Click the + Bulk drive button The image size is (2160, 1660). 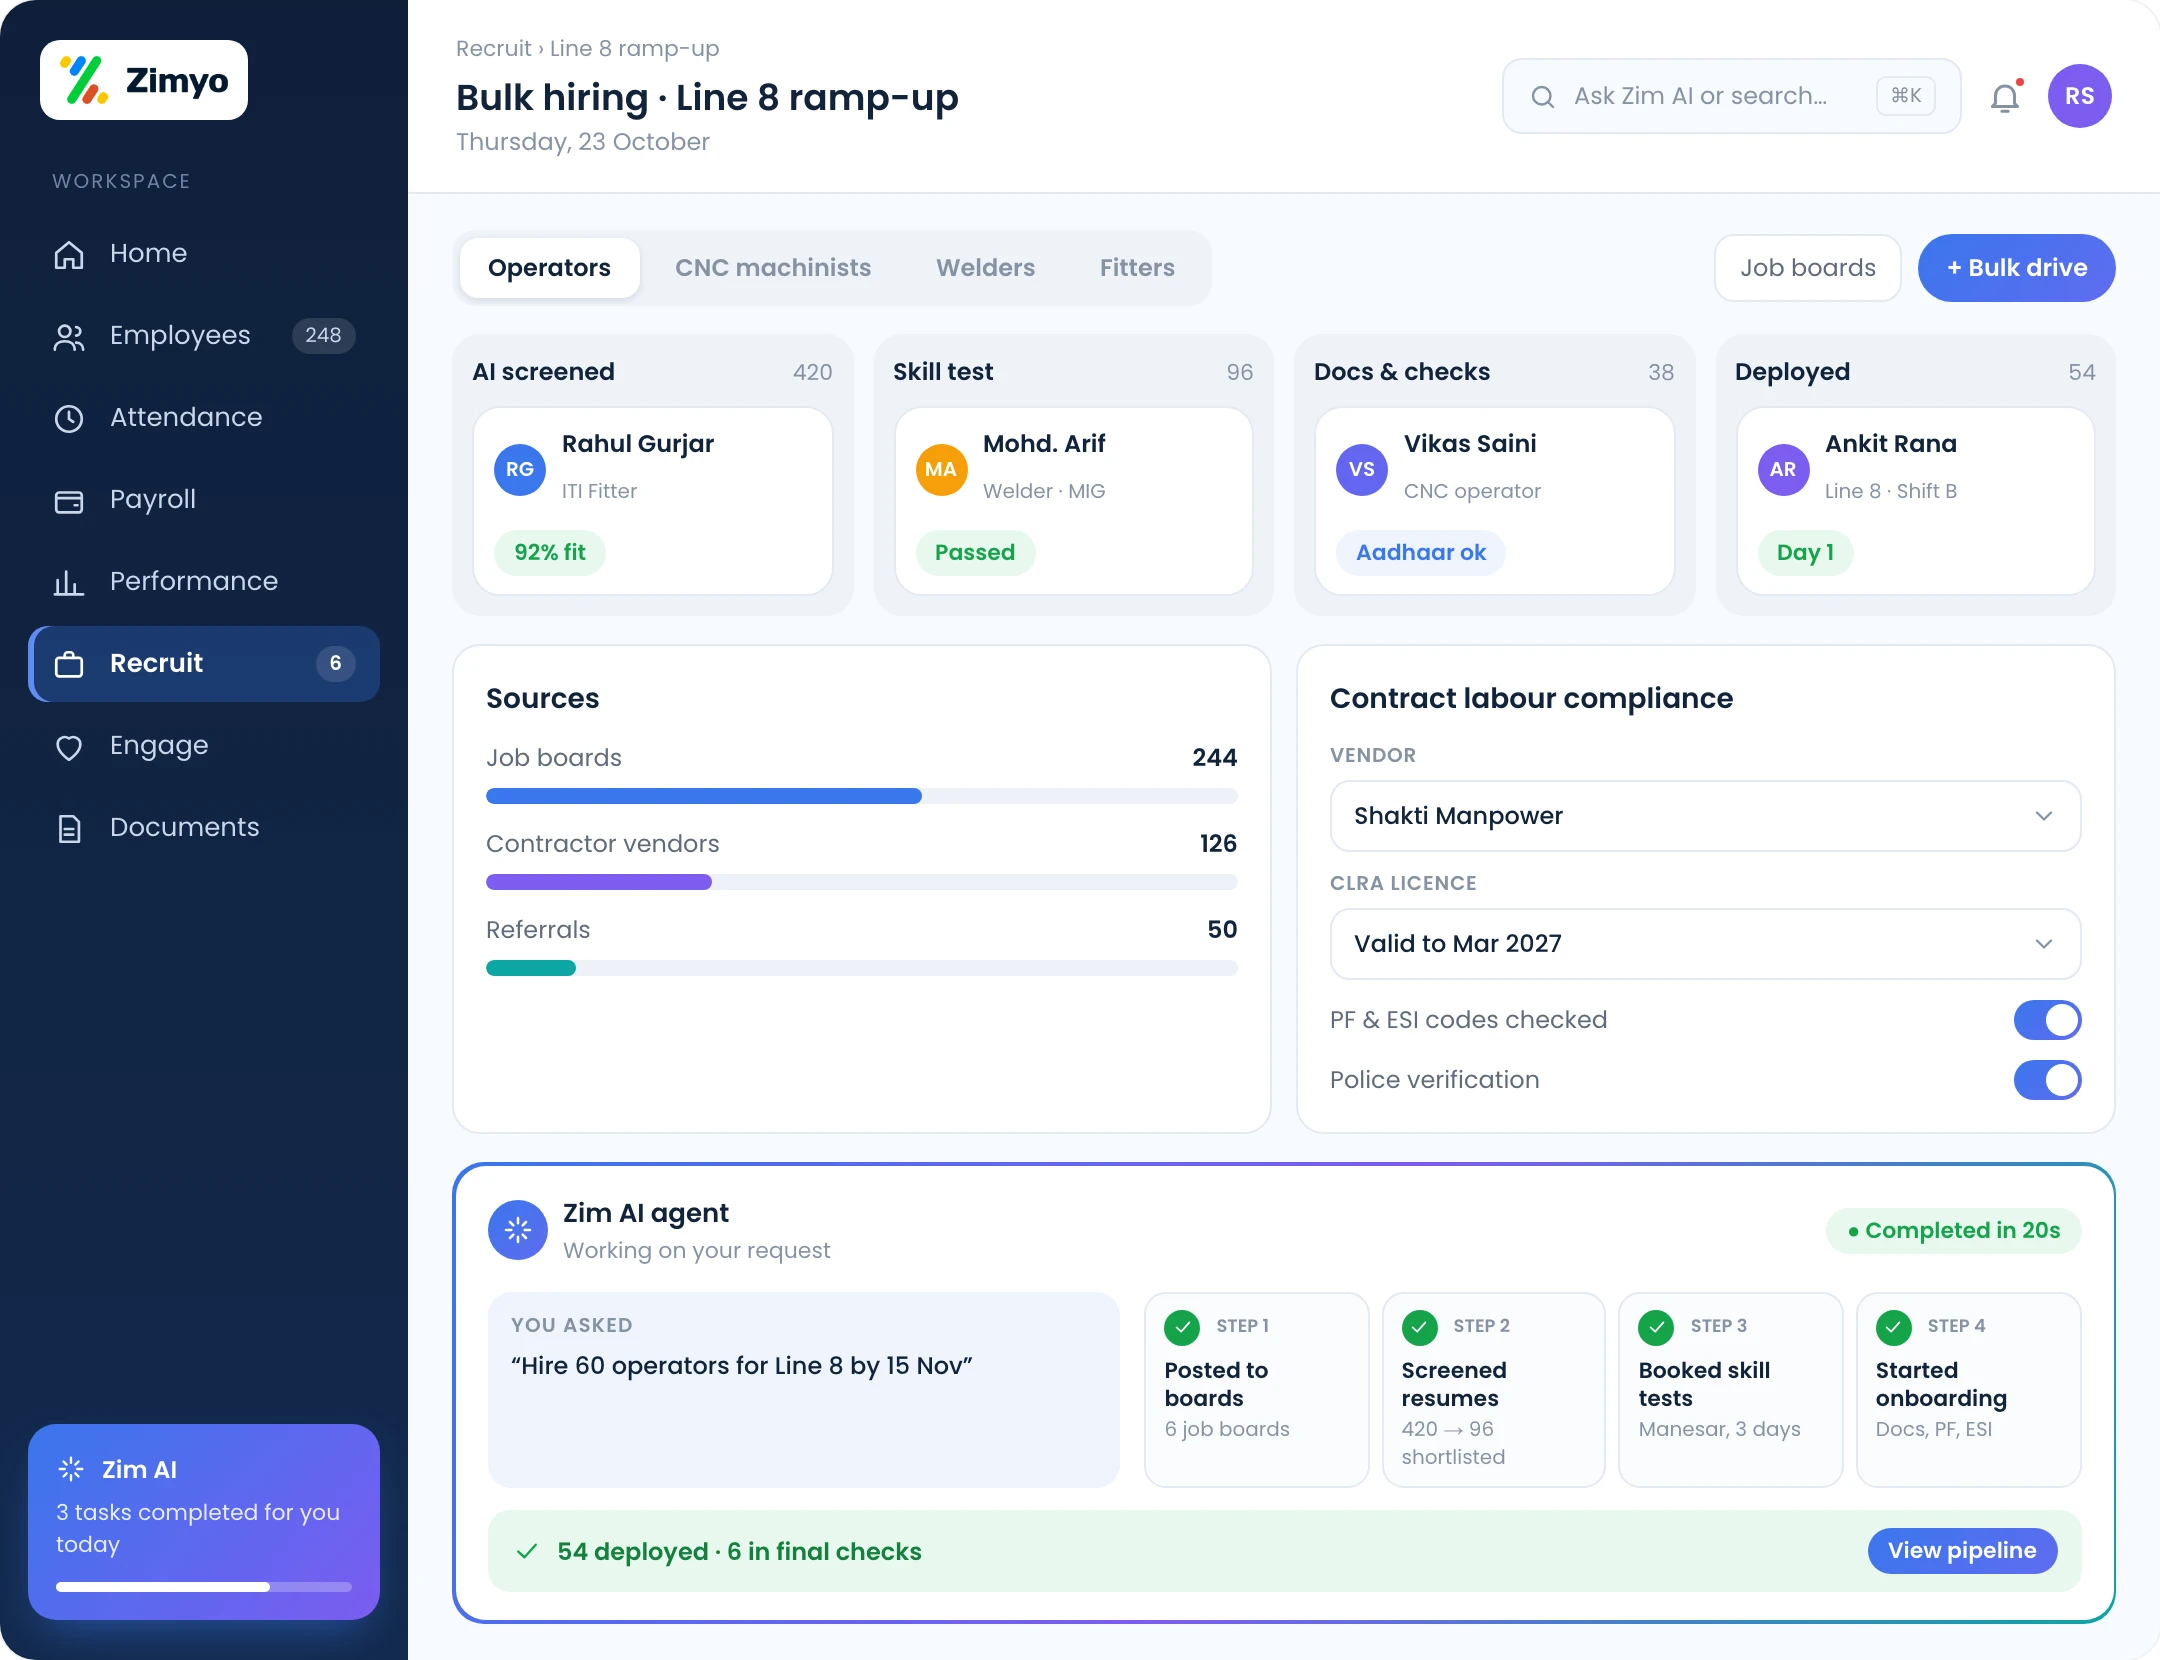click(x=2016, y=268)
